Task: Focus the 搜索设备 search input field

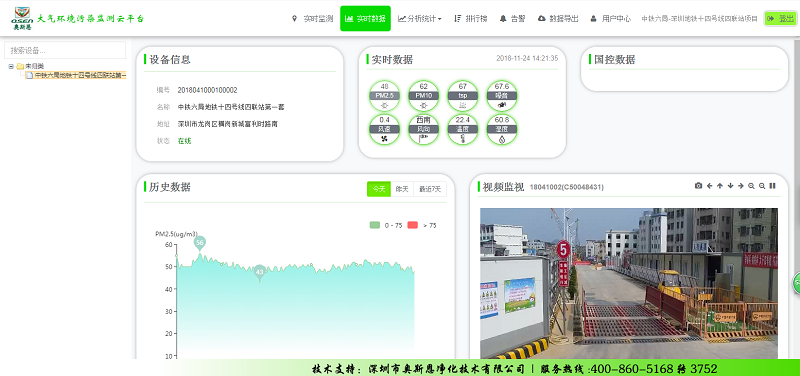Action: pos(65,51)
